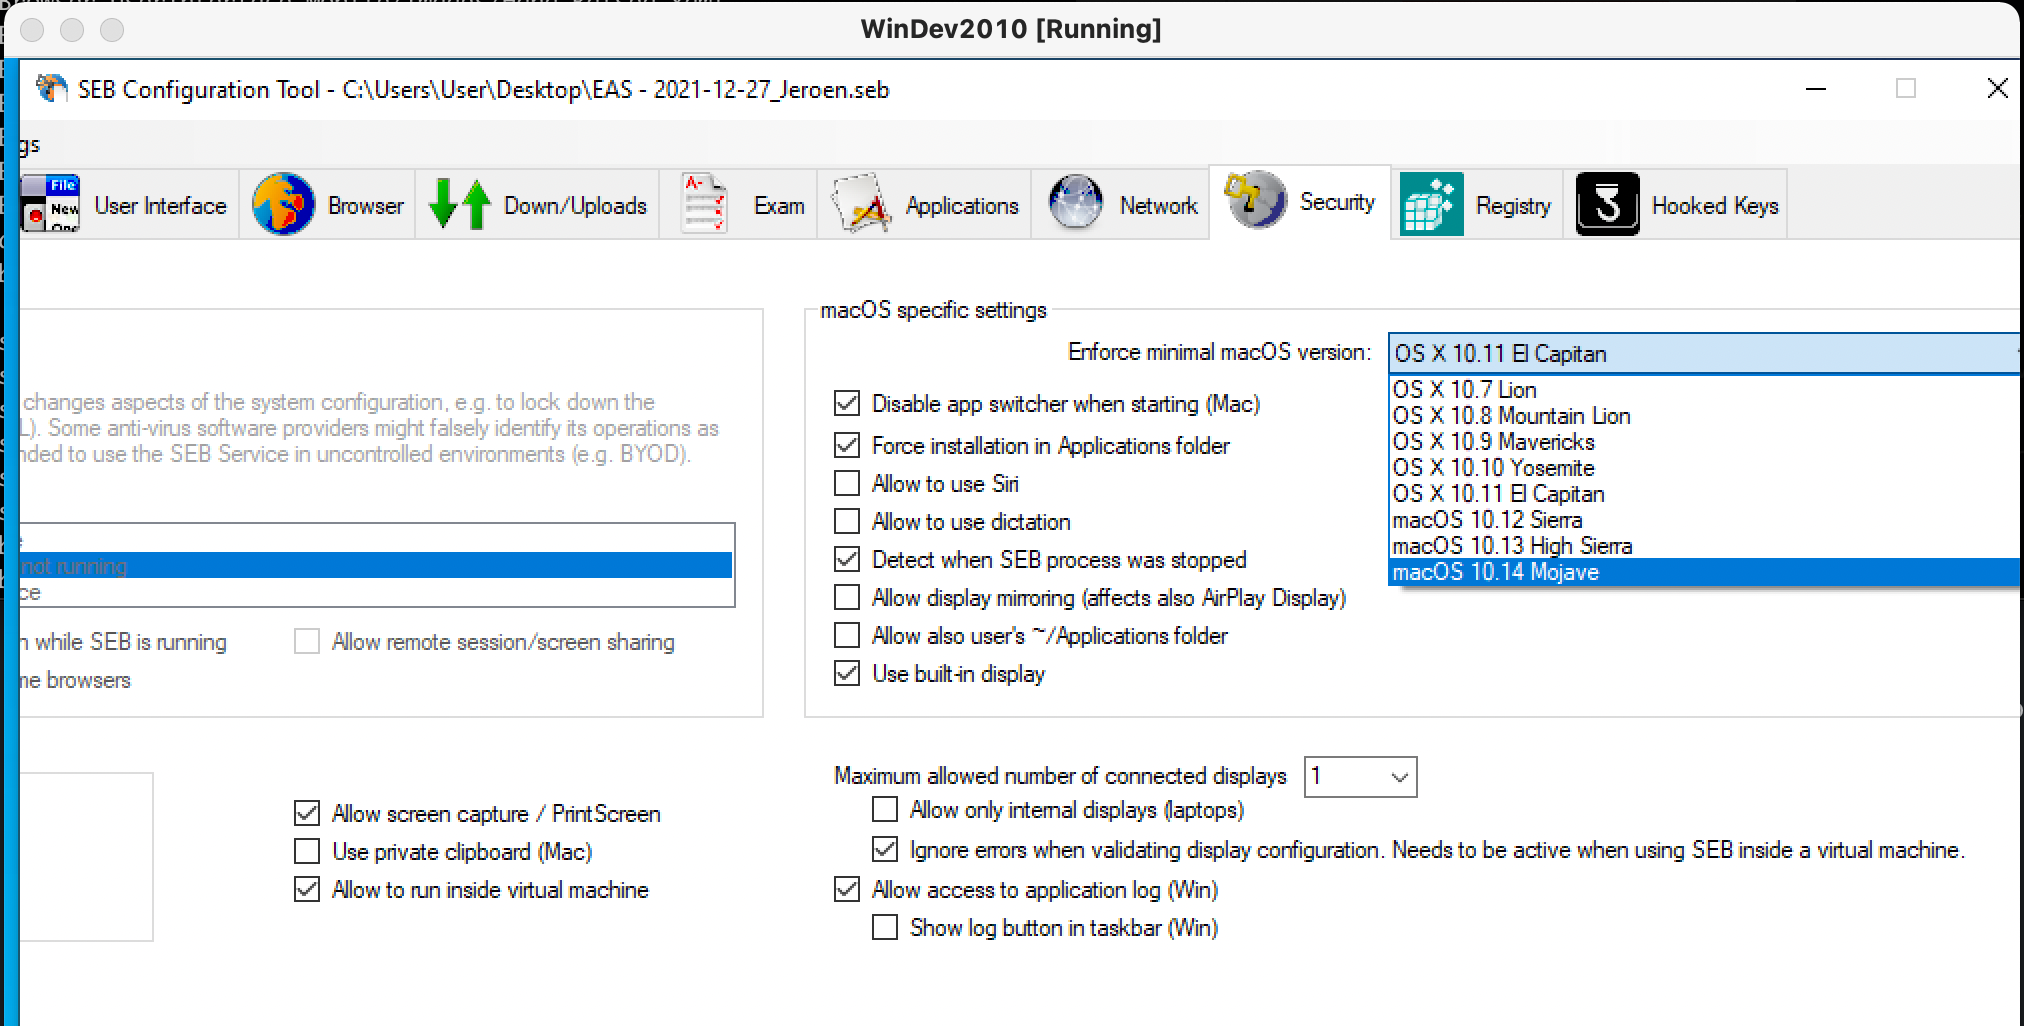The width and height of the screenshot is (2024, 1026).
Task: Click the Security tab label
Action: coord(1336,202)
